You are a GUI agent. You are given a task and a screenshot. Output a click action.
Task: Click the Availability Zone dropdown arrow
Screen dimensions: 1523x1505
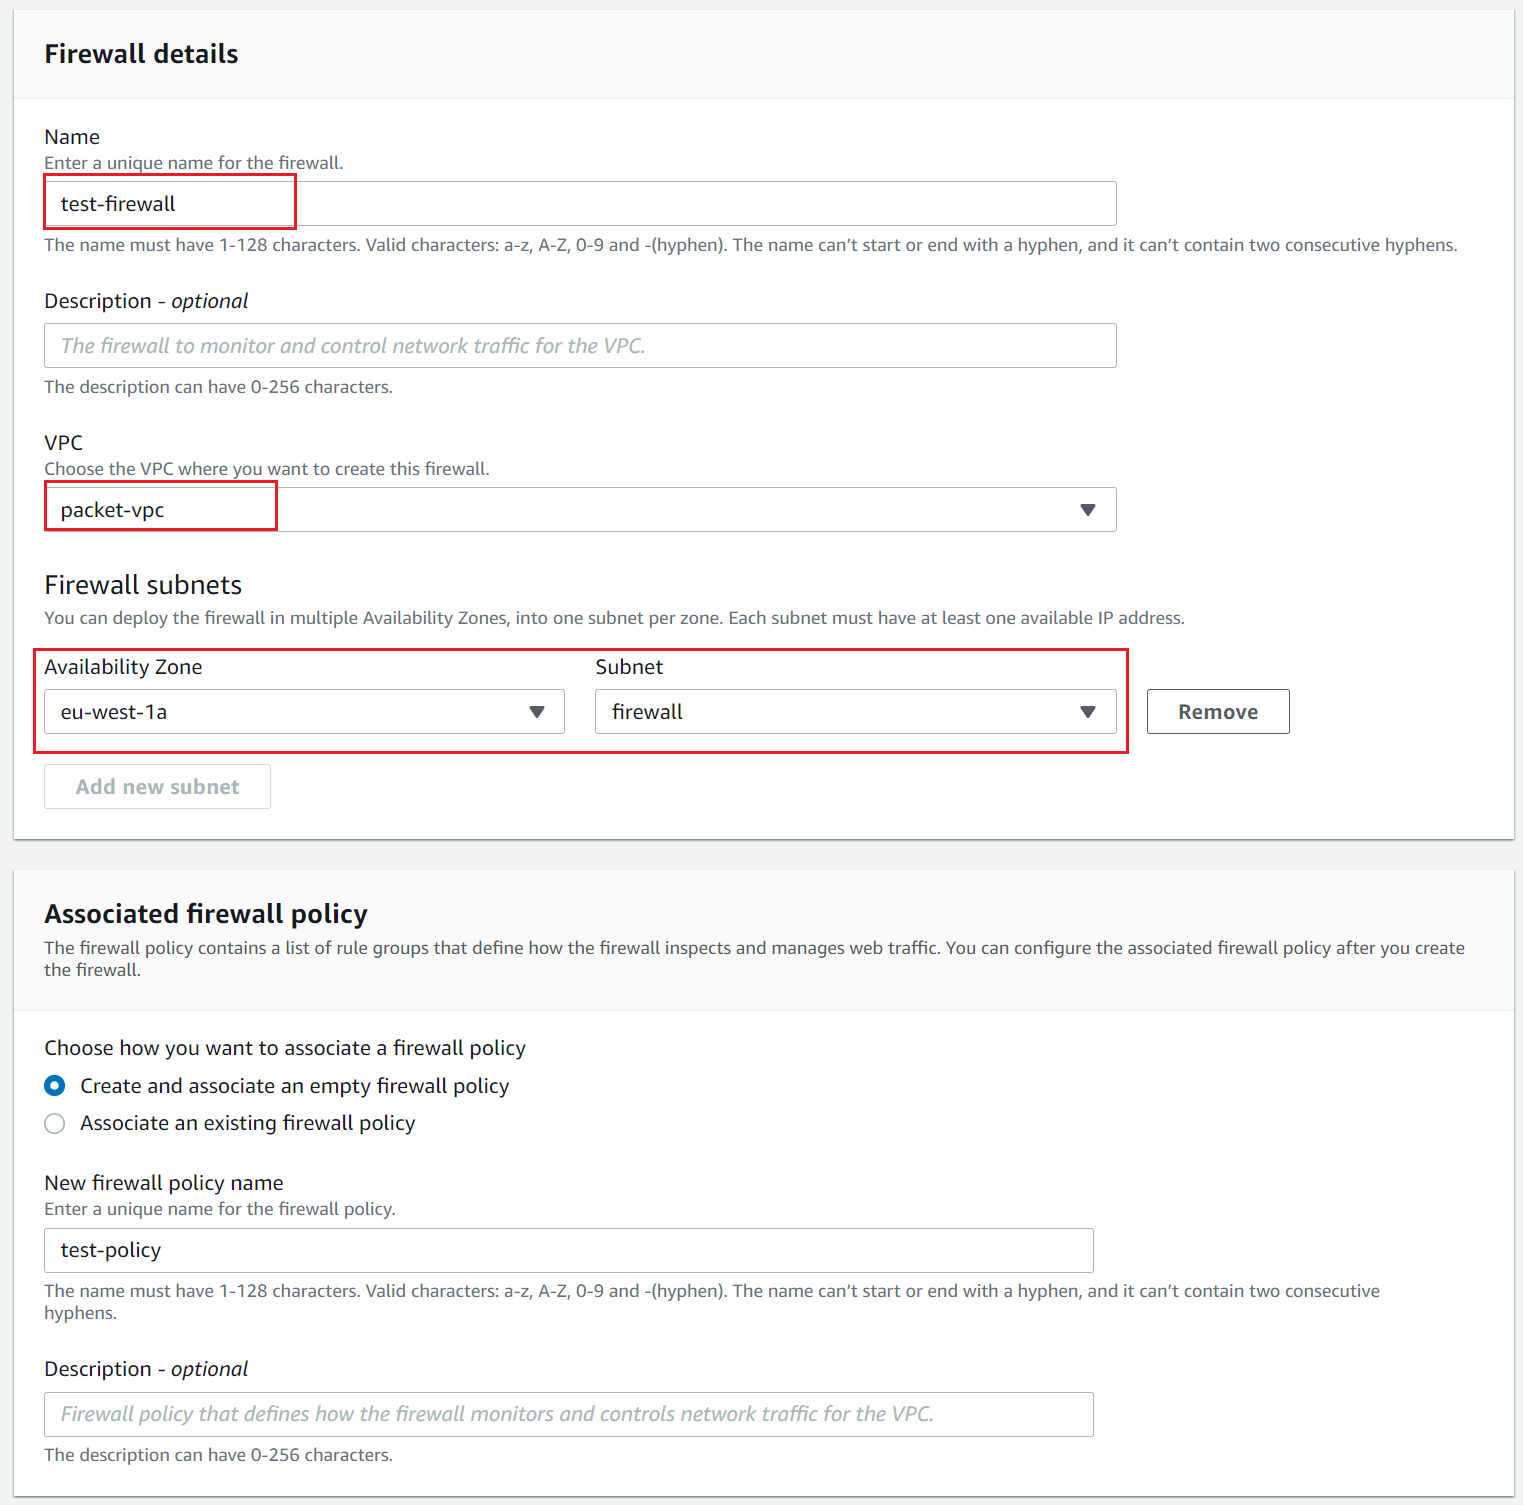click(537, 712)
